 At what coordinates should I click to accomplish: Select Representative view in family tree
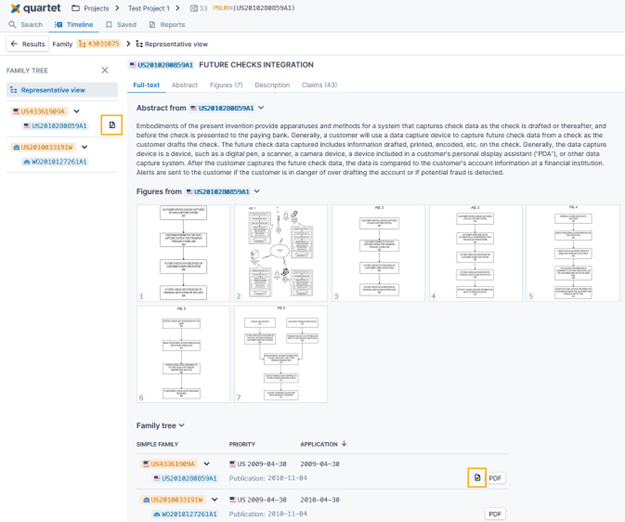click(x=51, y=89)
